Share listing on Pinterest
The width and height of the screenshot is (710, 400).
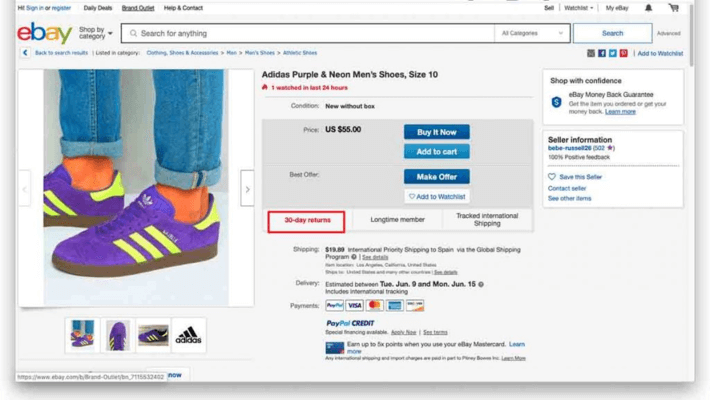[624, 53]
